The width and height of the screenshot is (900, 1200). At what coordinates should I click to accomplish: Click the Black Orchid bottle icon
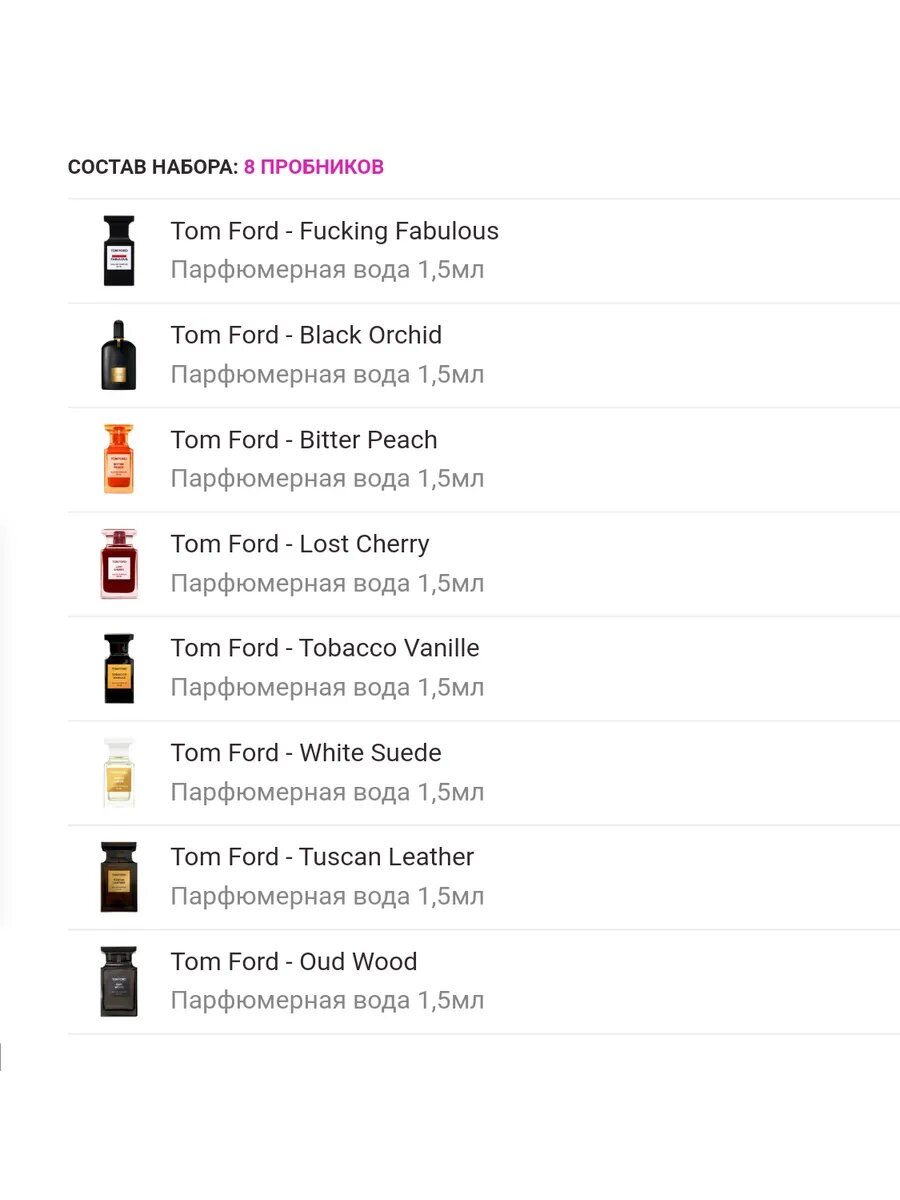tap(119, 355)
